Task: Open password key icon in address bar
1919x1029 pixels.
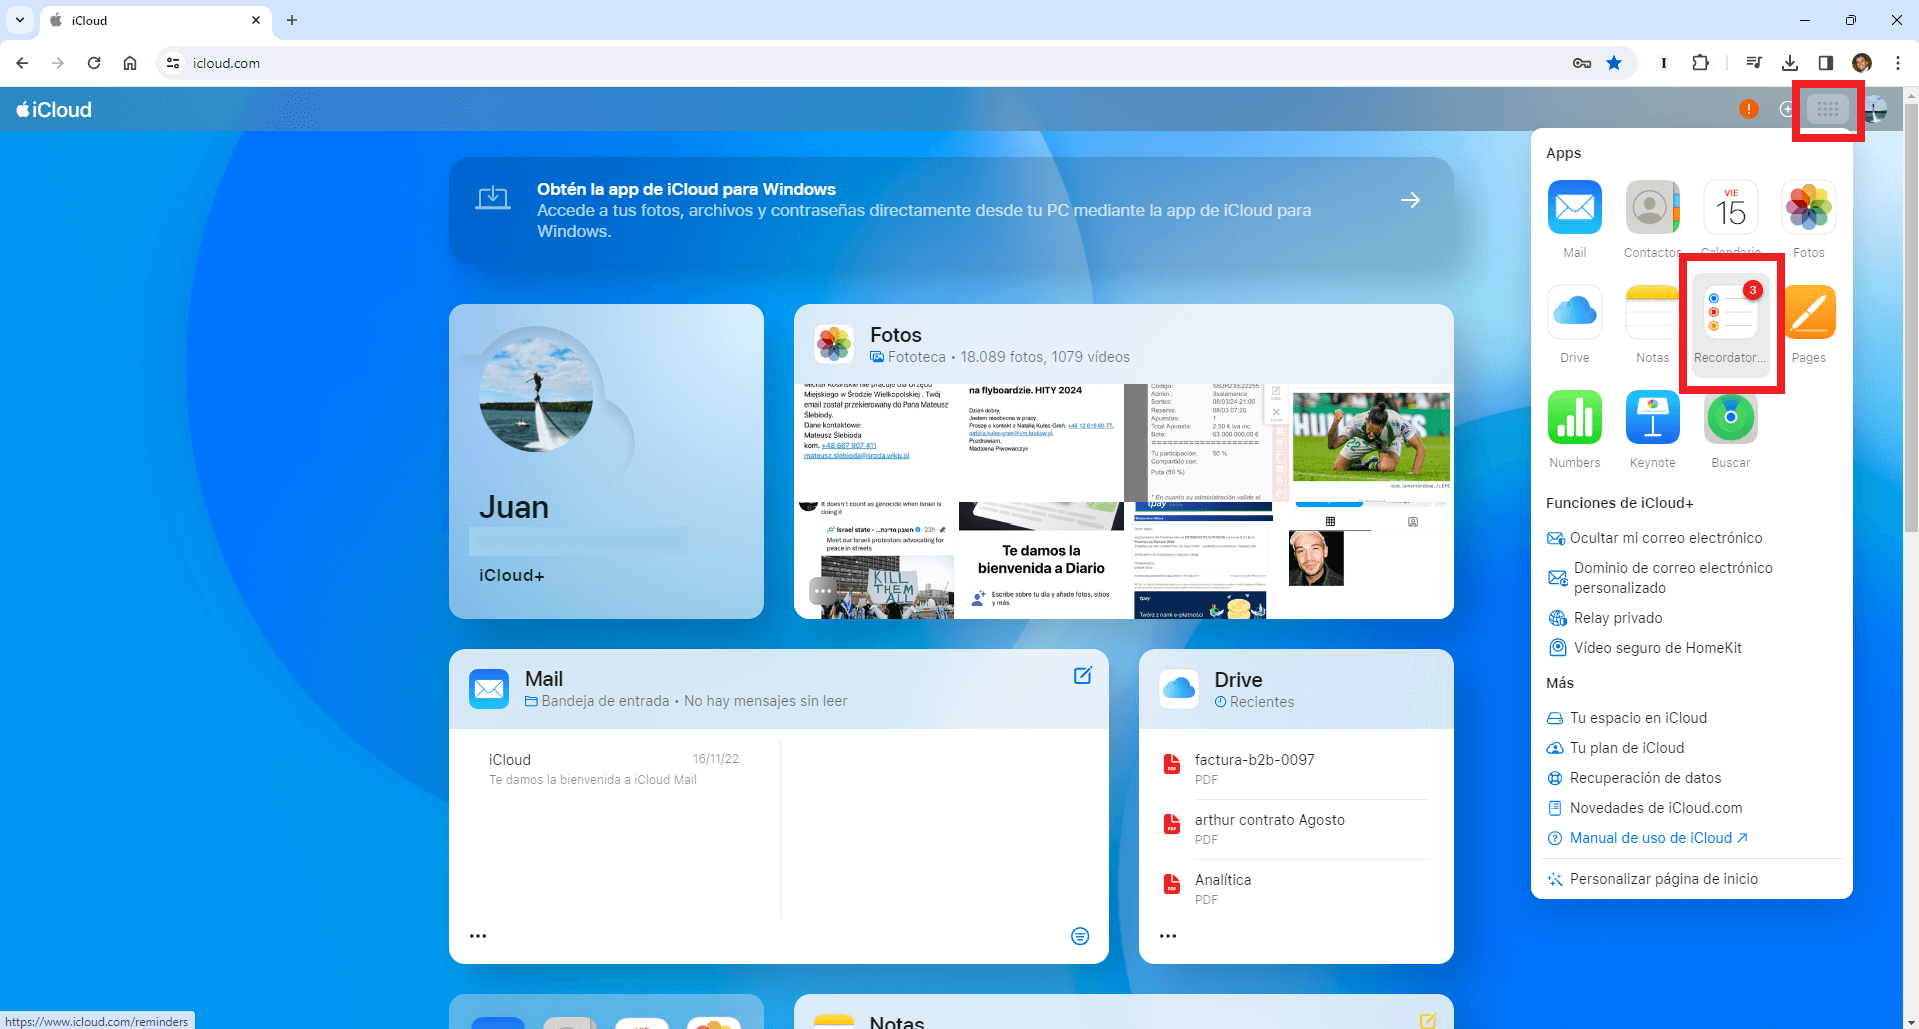Action: click(x=1582, y=63)
